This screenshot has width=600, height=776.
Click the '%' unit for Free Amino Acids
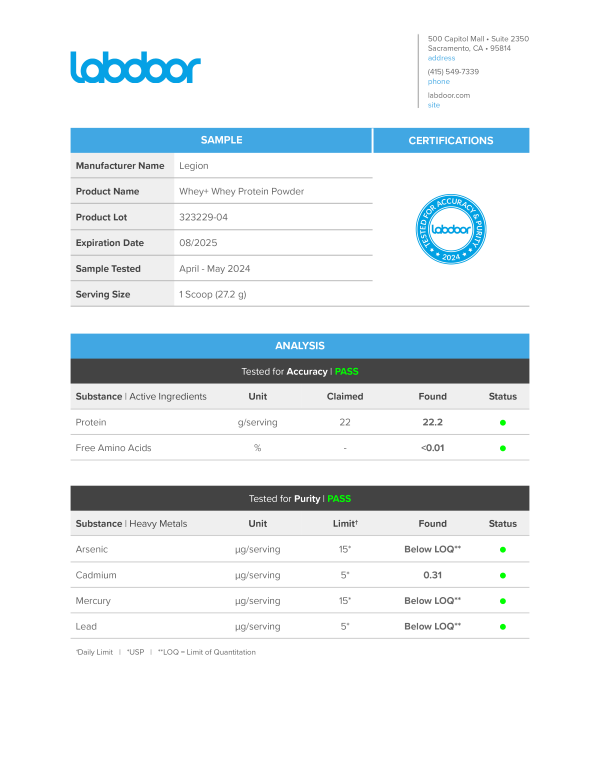coord(257,448)
